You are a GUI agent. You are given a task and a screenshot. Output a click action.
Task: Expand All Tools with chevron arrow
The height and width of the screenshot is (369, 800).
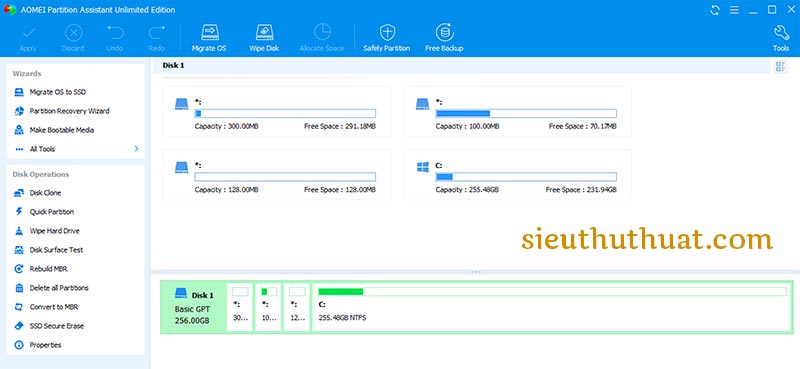click(136, 149)
